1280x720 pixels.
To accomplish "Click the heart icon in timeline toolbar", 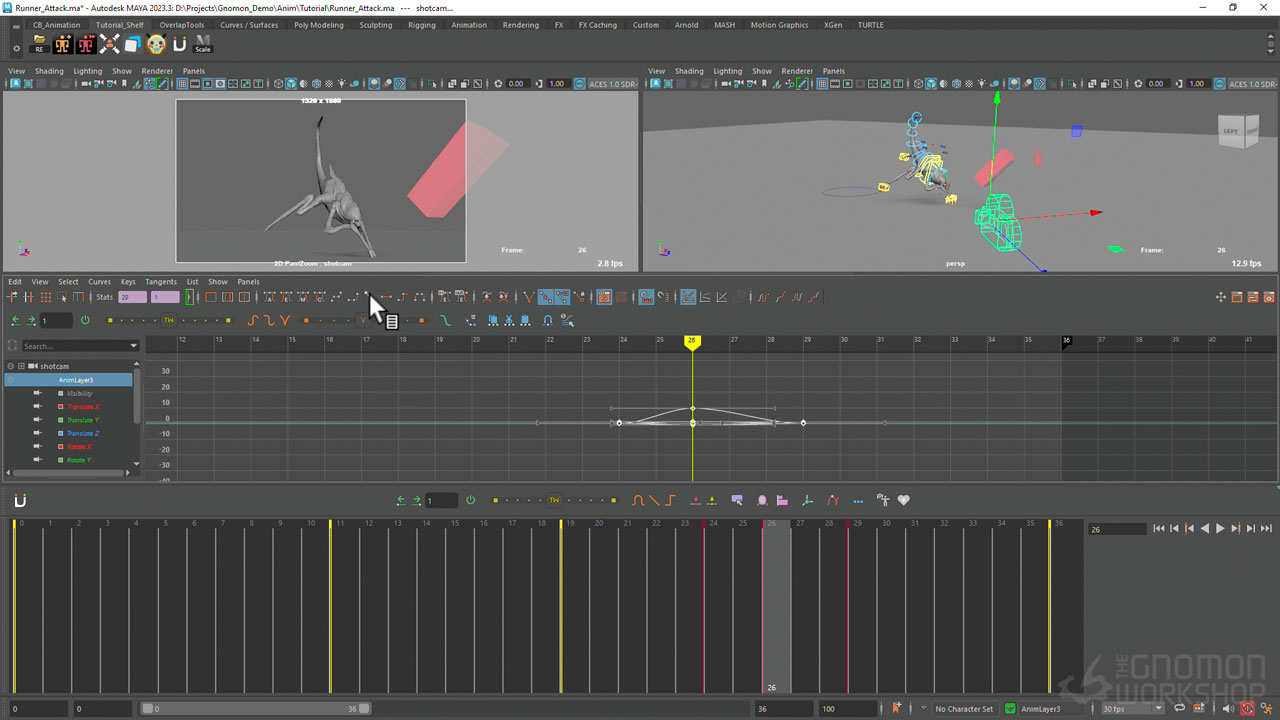I will click(903, 500).
